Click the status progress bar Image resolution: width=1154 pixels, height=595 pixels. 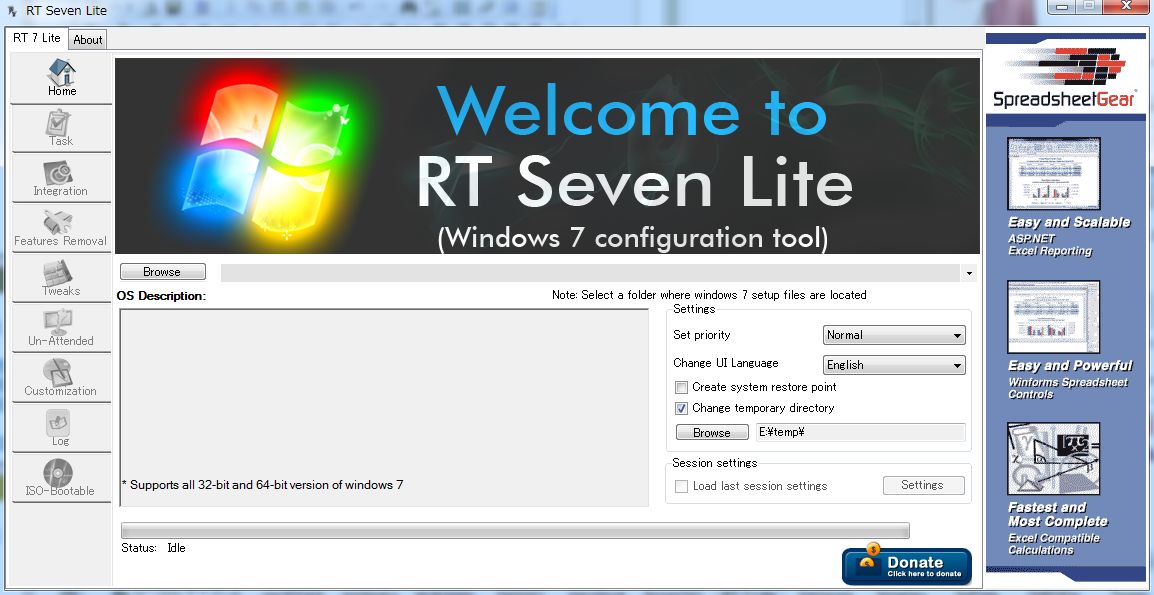[515, 530]
